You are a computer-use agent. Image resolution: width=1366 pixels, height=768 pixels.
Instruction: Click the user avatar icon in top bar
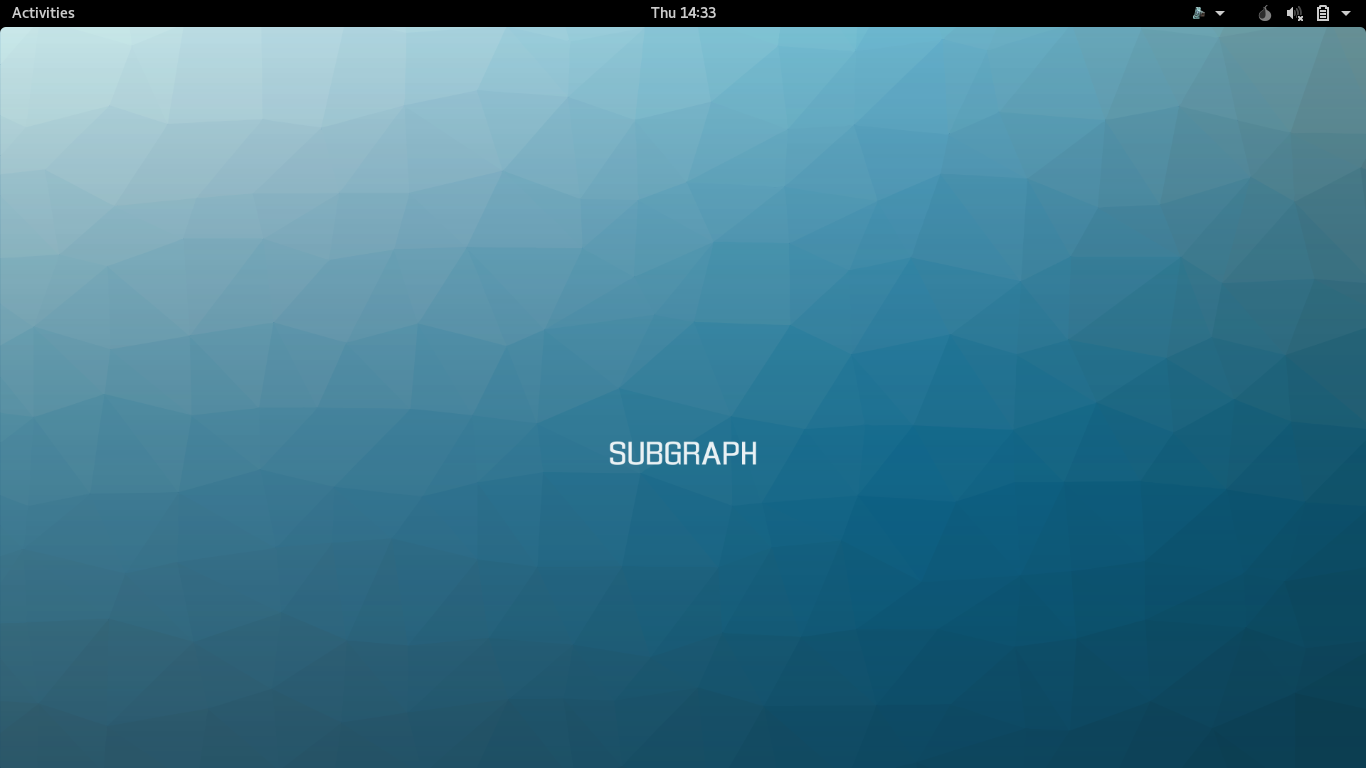coord(1199,13)
